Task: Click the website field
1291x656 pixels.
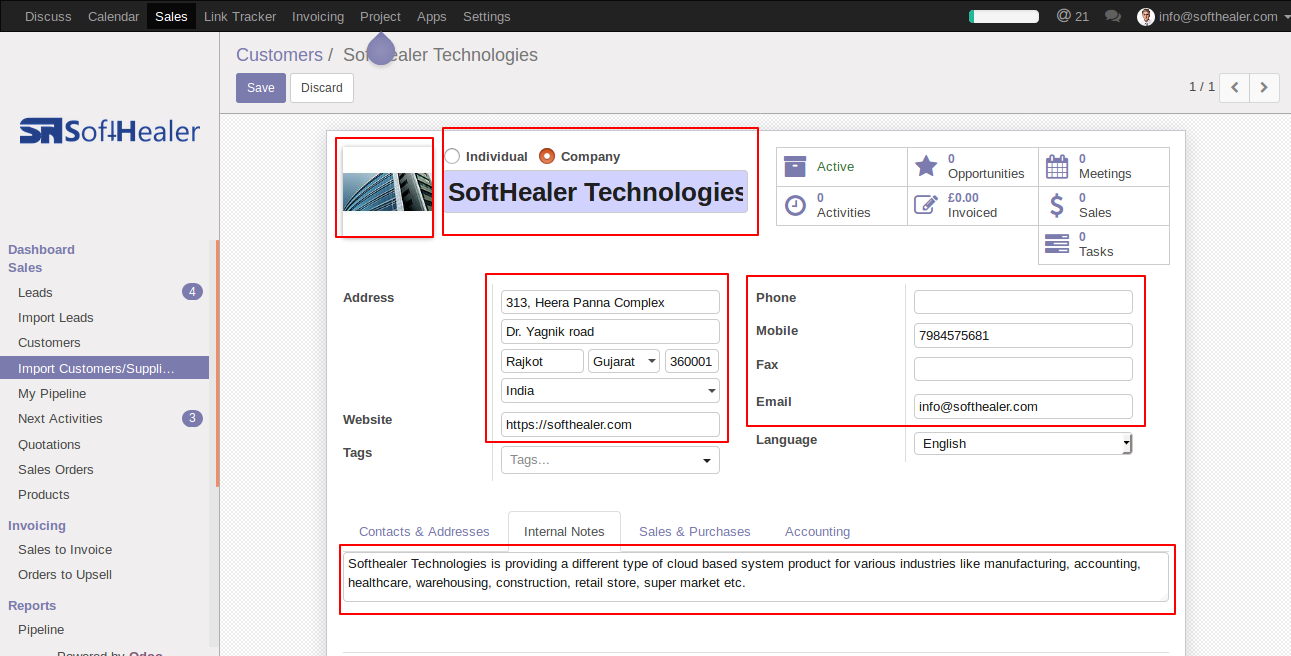Action: tap(610, 424)
